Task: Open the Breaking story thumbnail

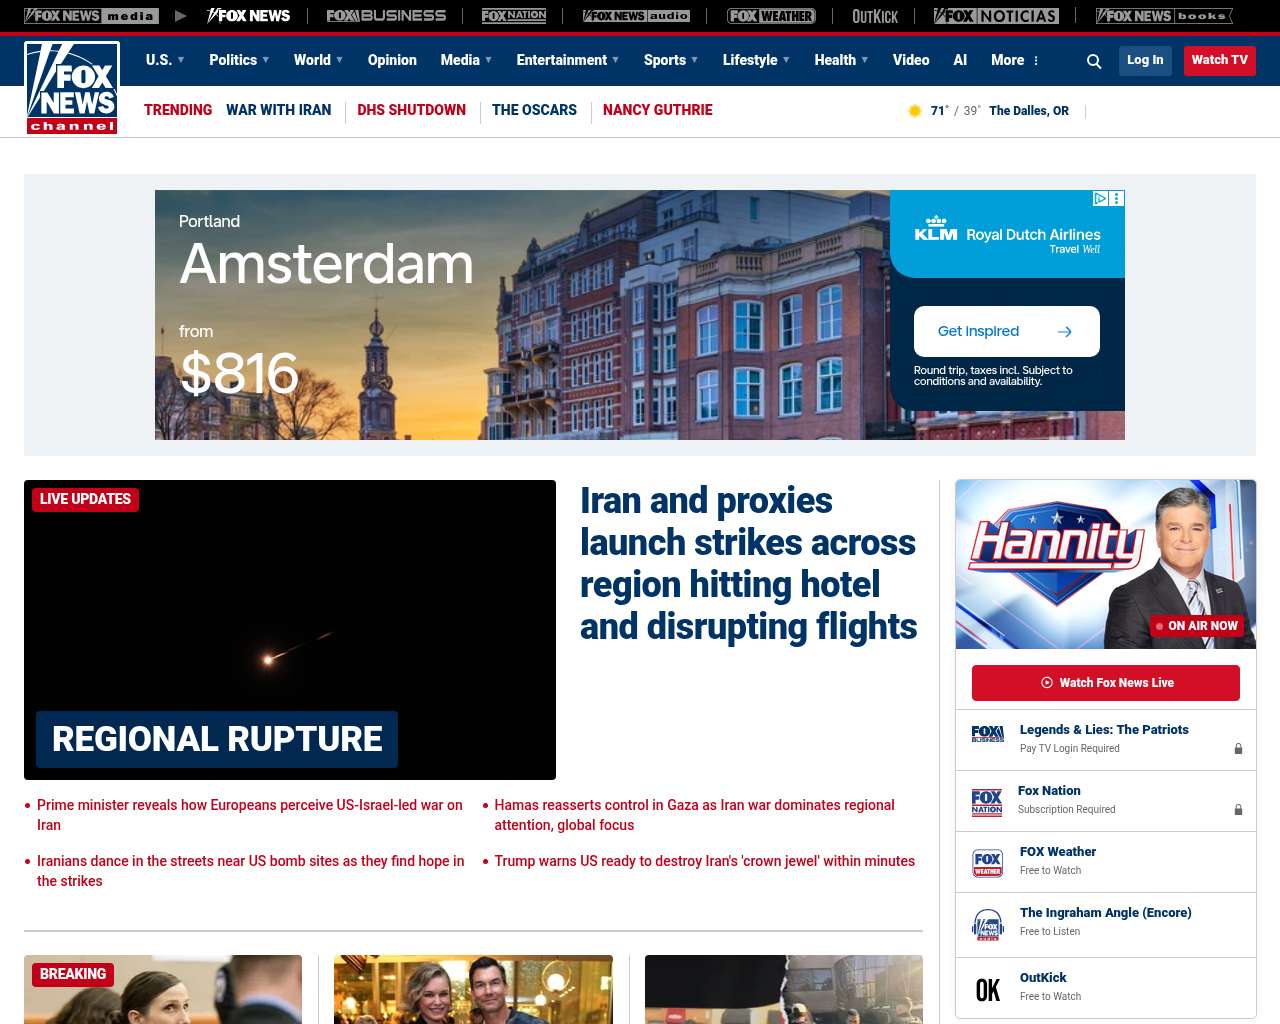Action: (163, 989)
